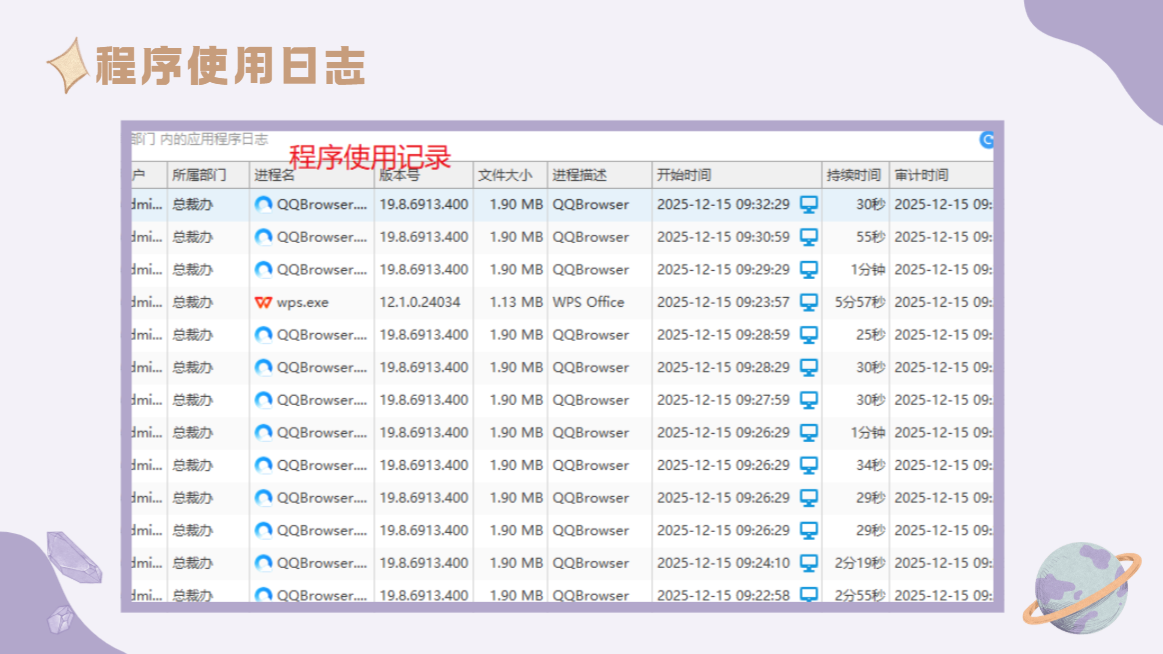Click the monitor icon in the 09:24:10 row
1163x654 pixels.
[x=808, y=564]
